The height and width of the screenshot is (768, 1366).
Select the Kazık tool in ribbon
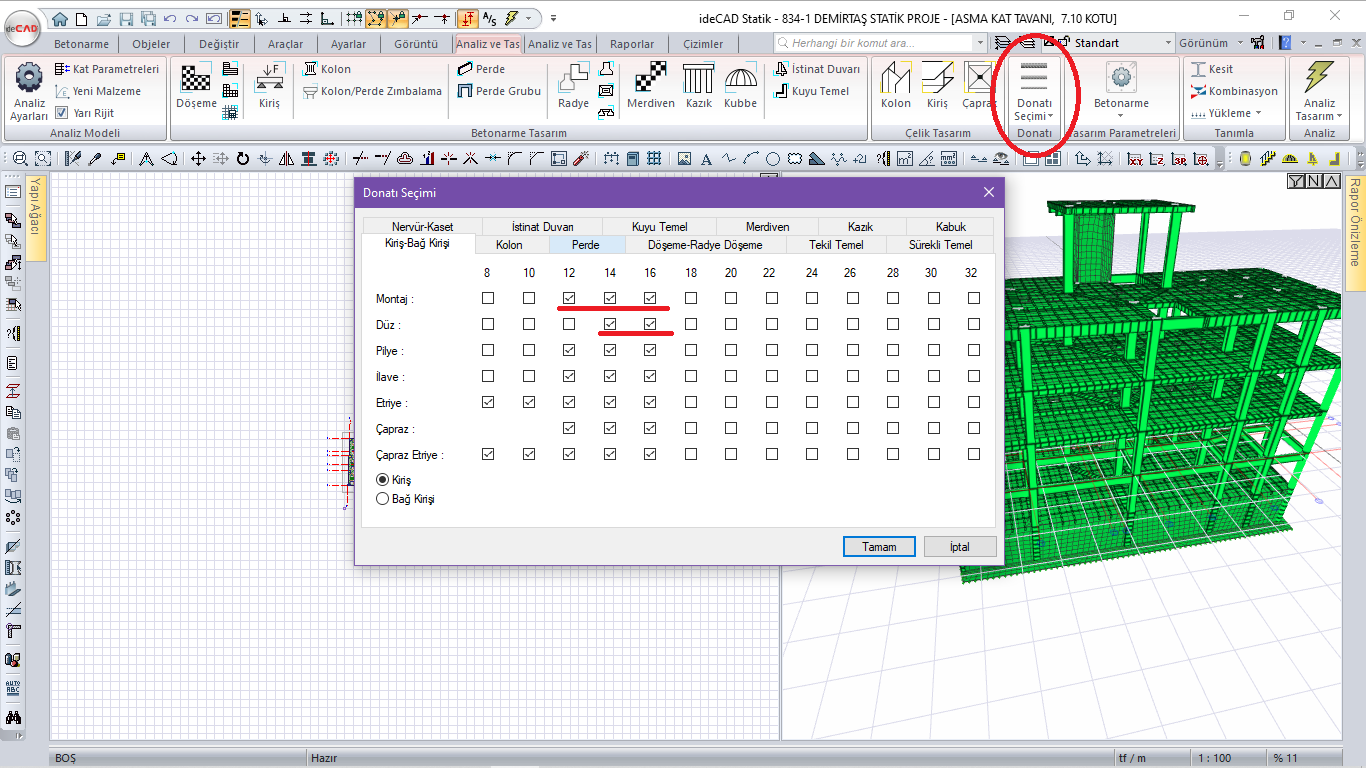coord(699,85)
